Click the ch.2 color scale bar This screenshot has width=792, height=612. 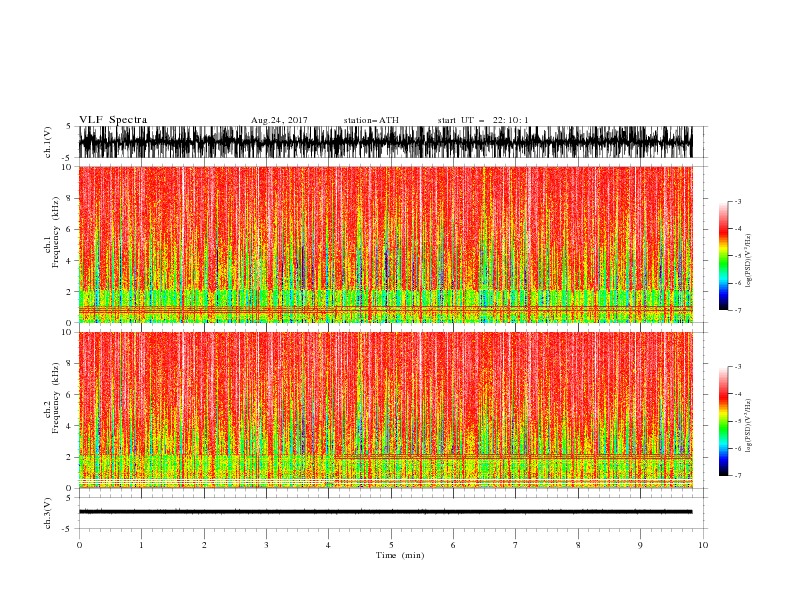coord(723,421)
